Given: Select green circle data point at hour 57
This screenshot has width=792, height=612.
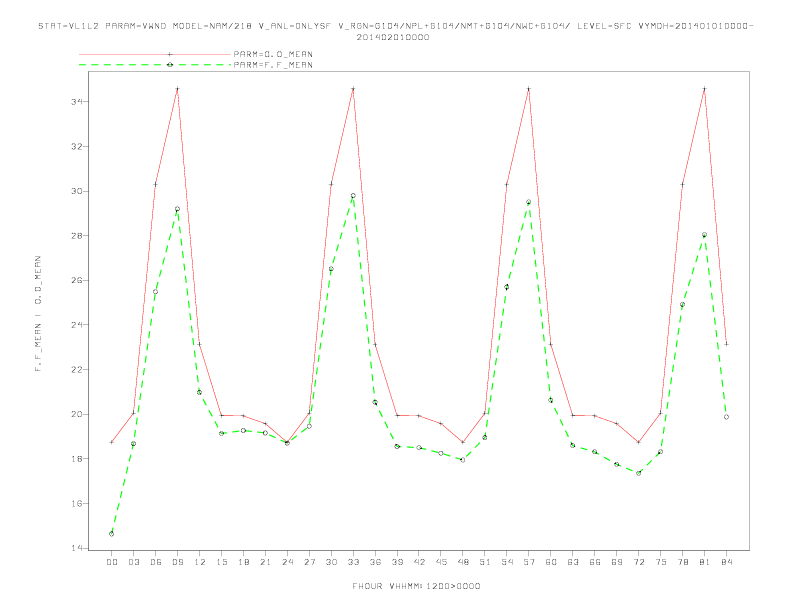Looking at the screenshot, I should pos(529,202).
